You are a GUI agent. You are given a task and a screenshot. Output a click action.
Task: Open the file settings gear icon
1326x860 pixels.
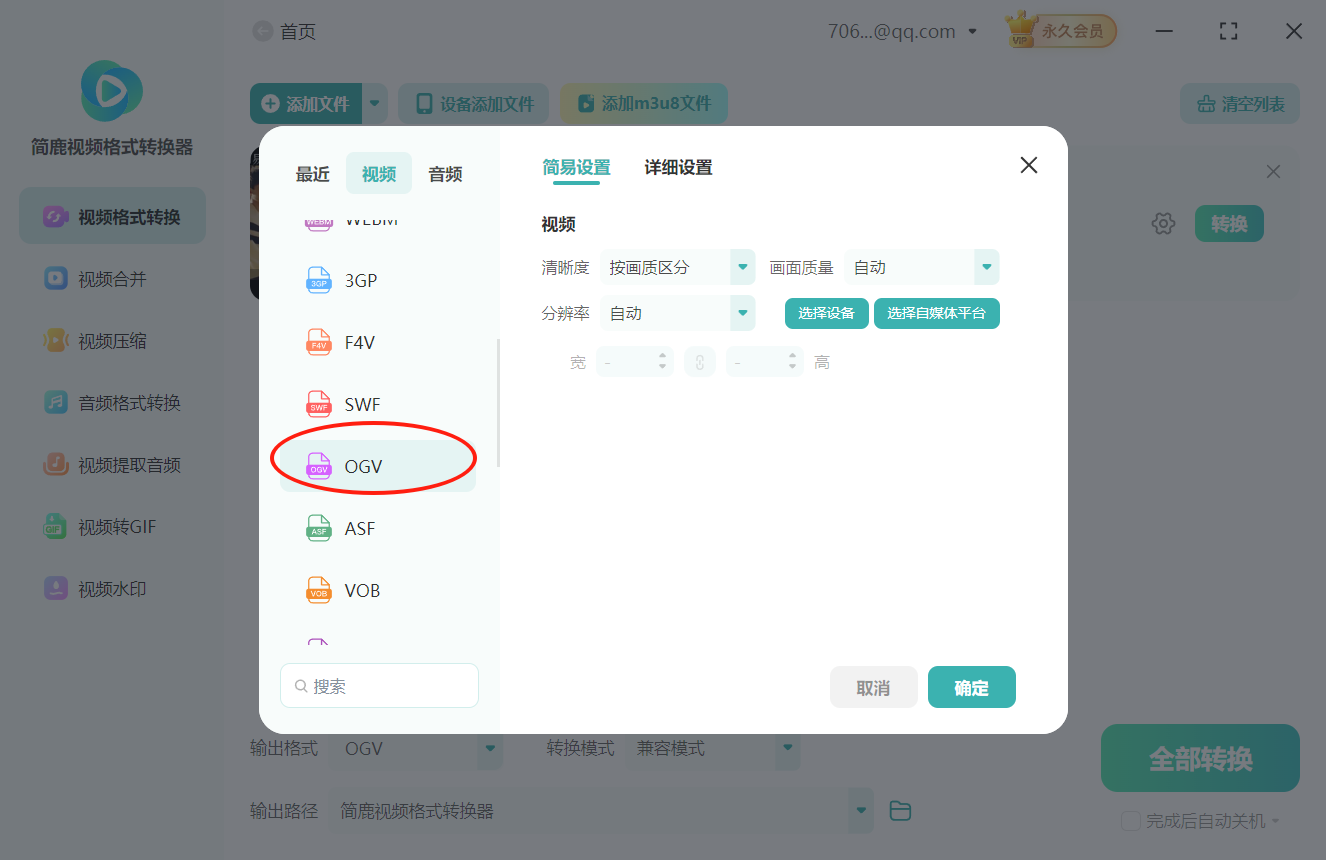pos(1163,223)
